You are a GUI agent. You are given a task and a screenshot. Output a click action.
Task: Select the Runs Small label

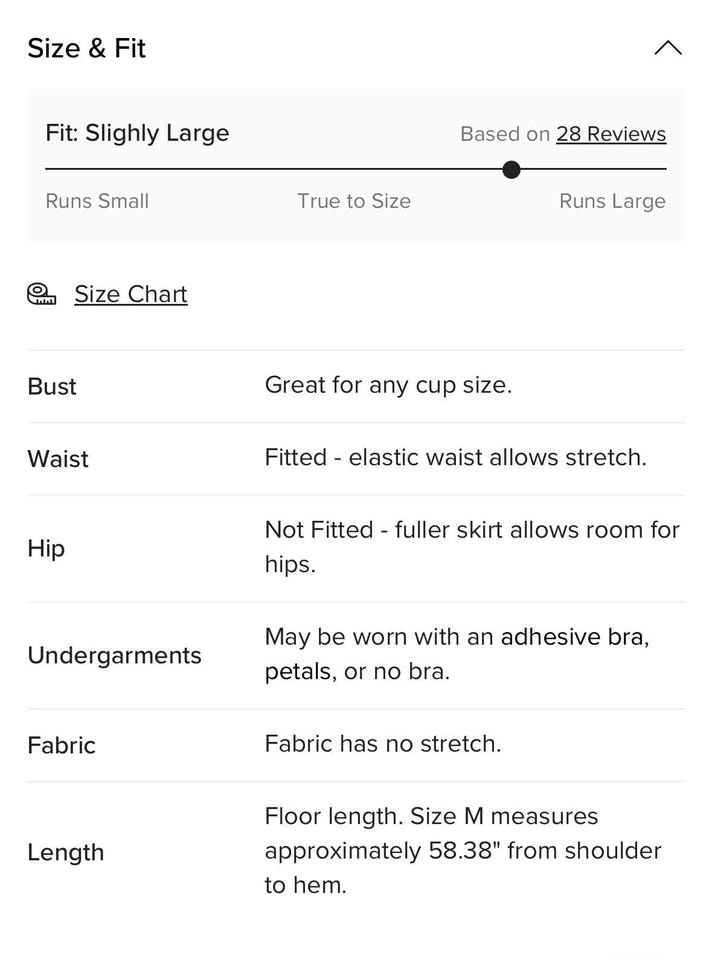[x=97, y=201]
